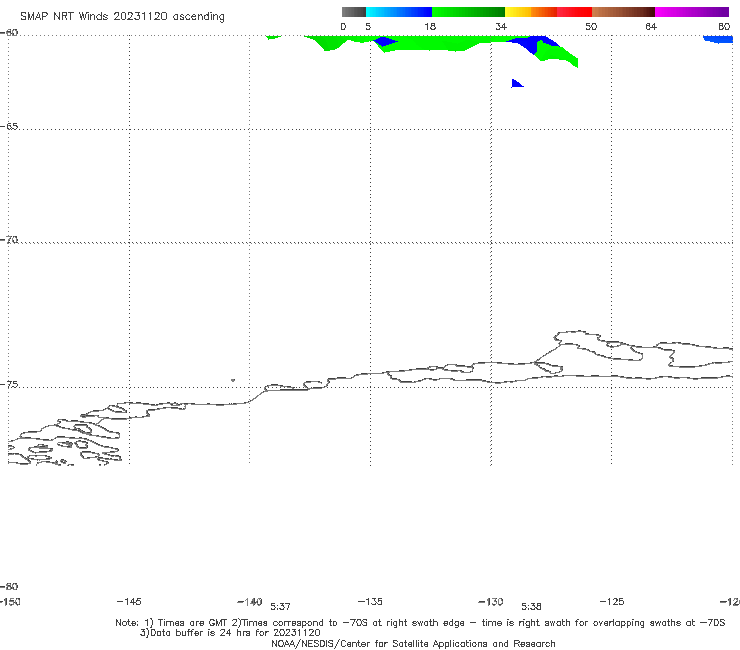This screenshot has height=650, width=740.
Task: Click the color bar label '5'
Action: 368,27
